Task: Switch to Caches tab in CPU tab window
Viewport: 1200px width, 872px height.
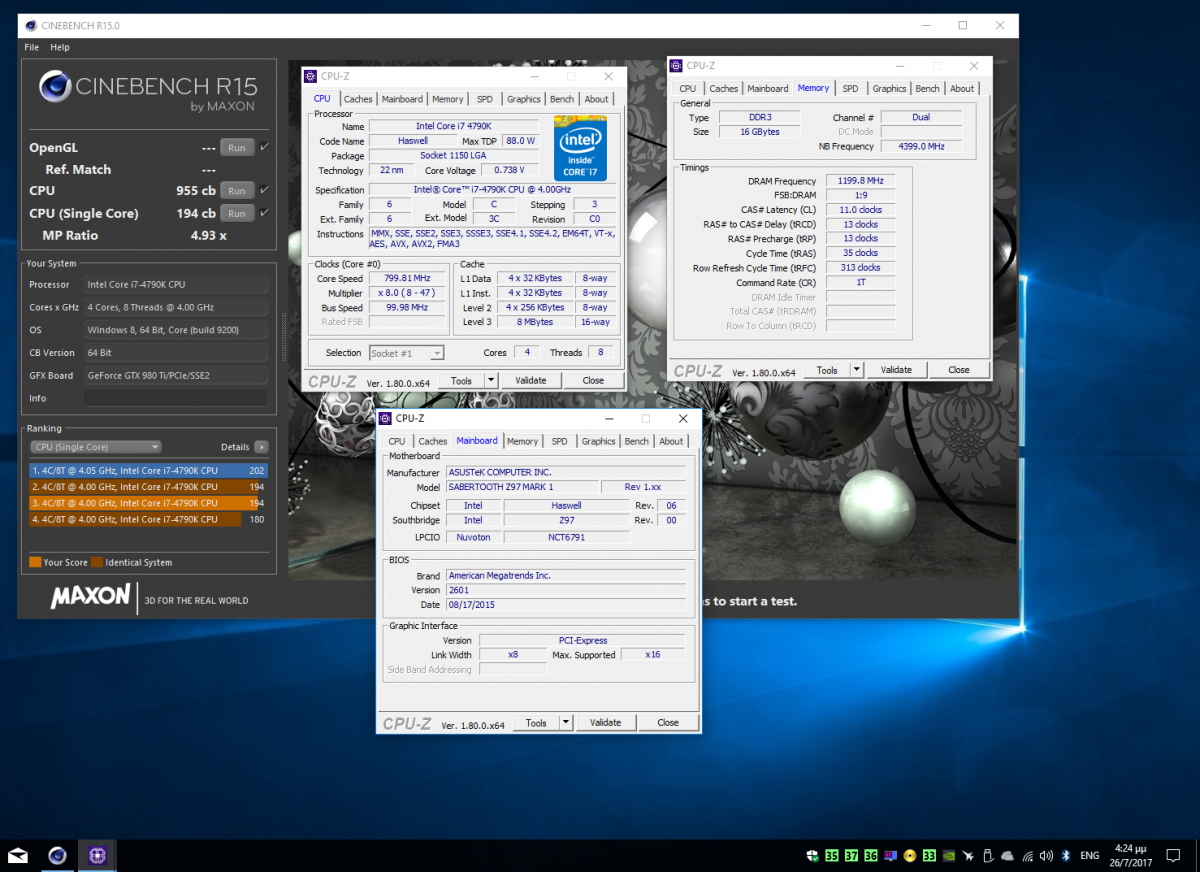Action: pos(358,99)
